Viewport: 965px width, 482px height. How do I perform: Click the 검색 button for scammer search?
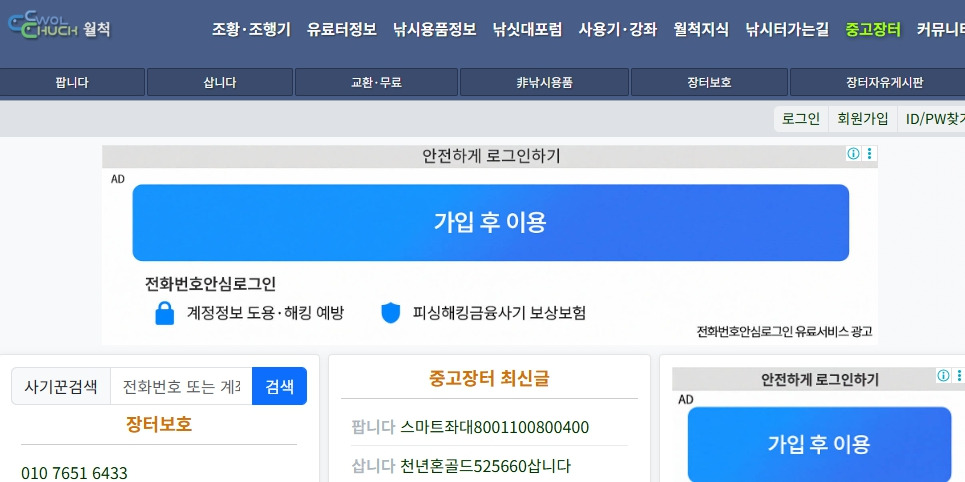point(279,386)
